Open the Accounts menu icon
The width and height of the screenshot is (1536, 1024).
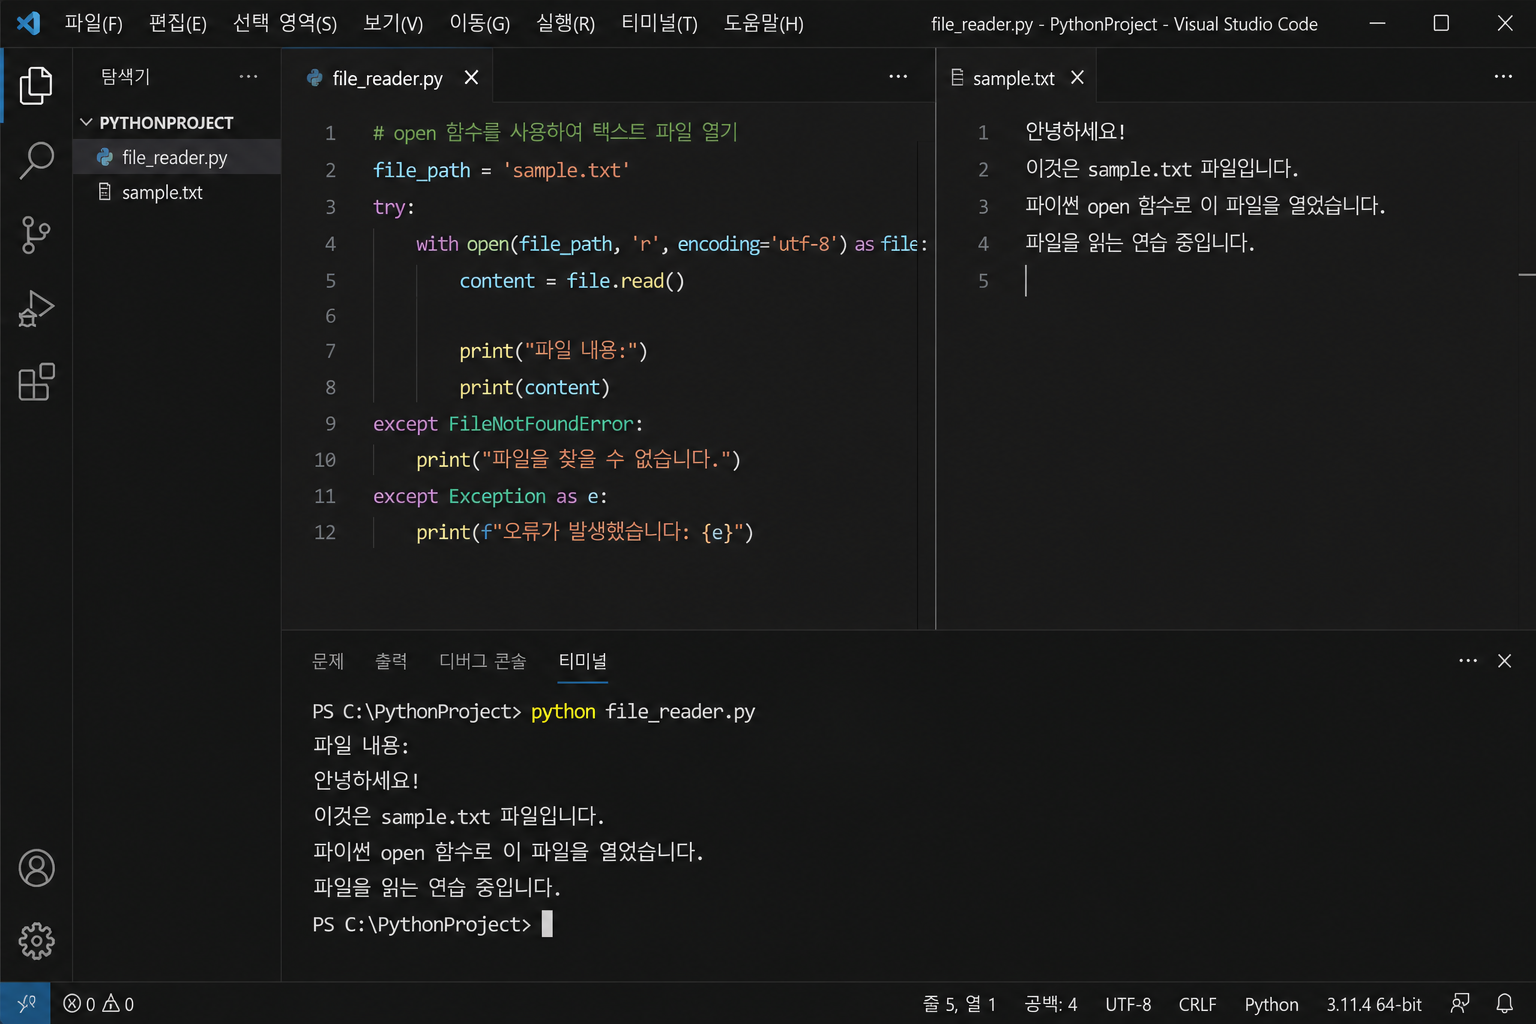point(36,868)
